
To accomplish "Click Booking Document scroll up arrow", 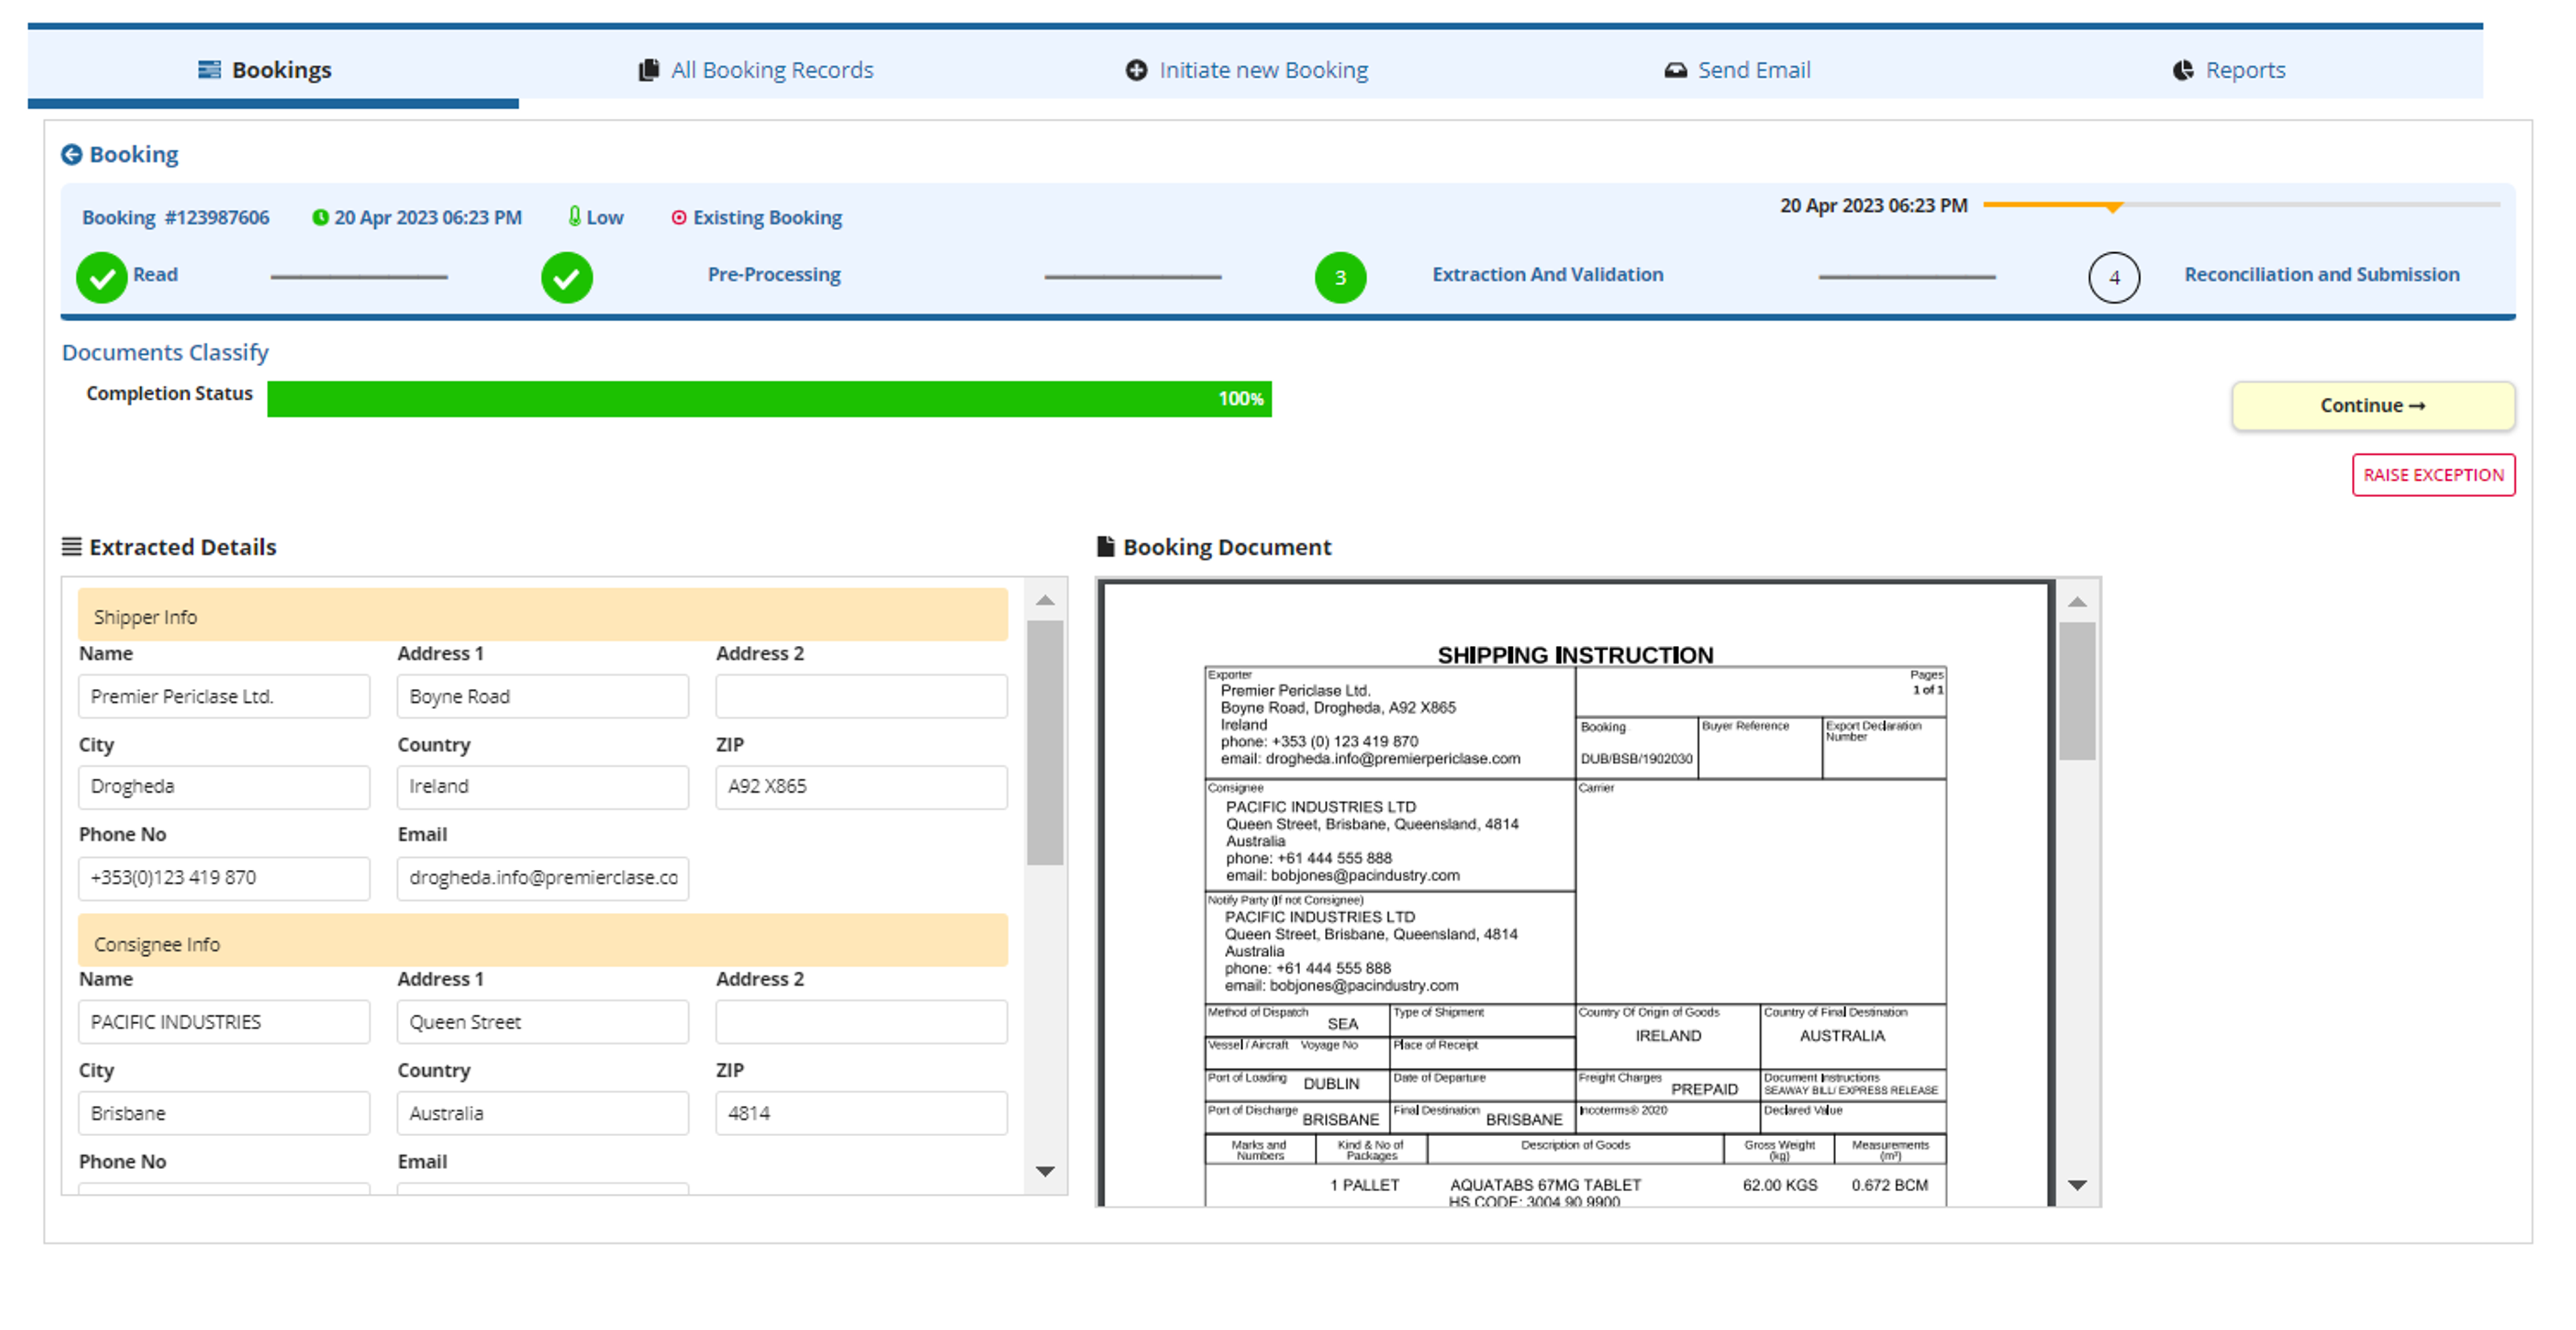I will (x=2077, y=601).
